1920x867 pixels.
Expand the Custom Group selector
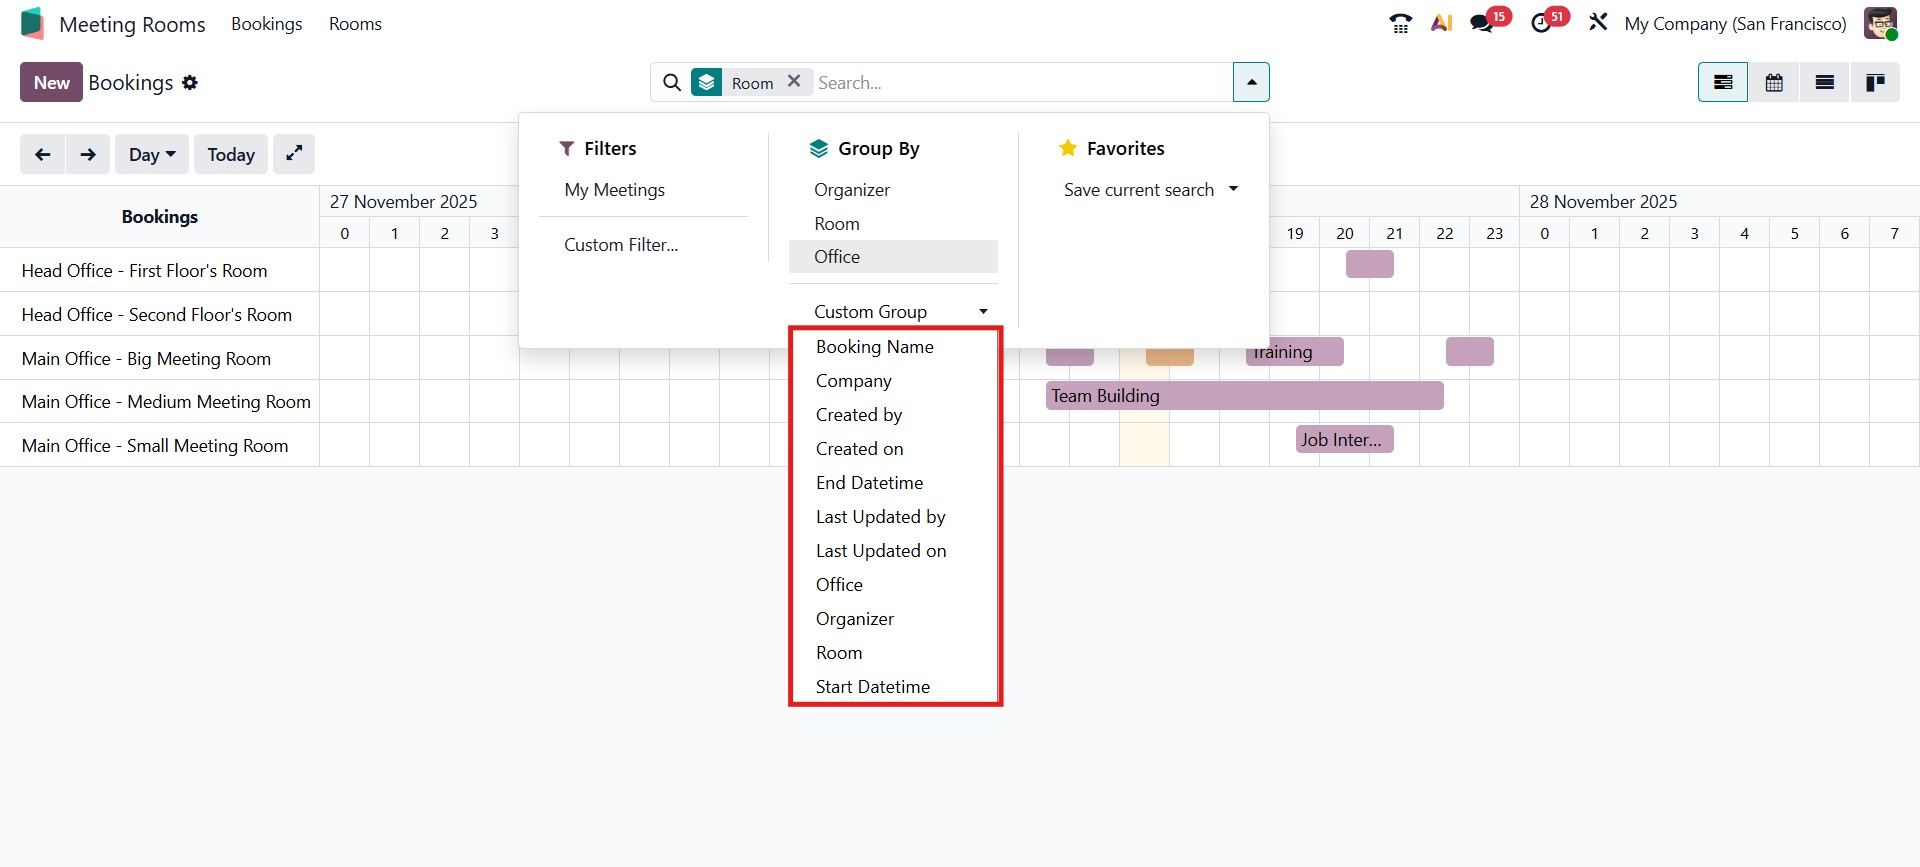tap(900, 312)
